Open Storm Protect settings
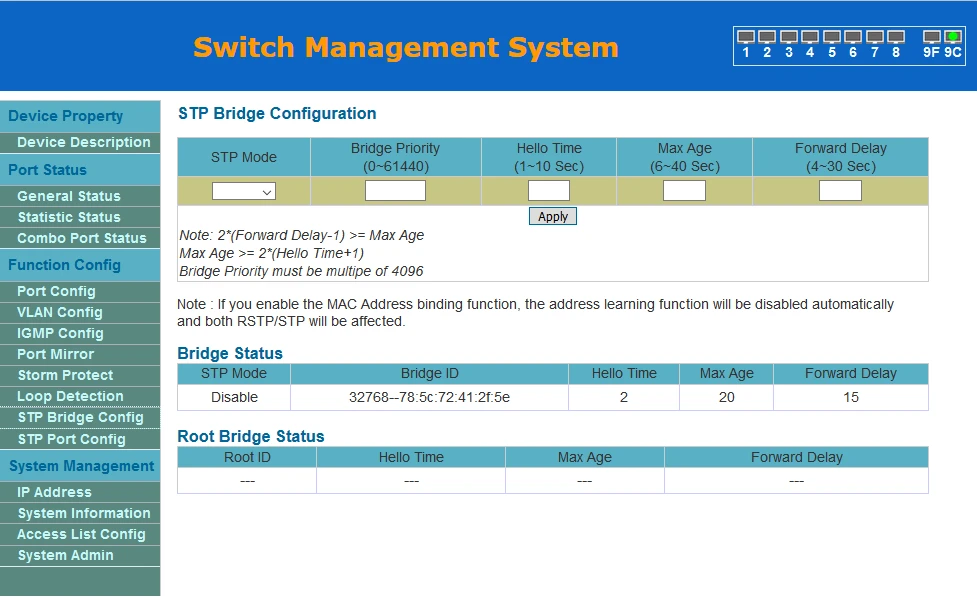This screenshot has height=598, width=977. (x=65, y=375)
